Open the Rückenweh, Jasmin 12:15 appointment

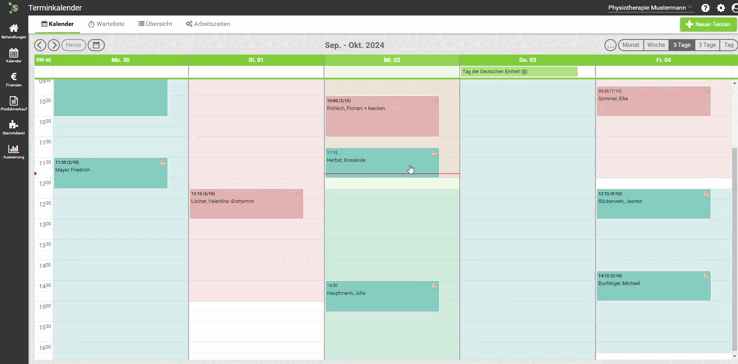tap(654, 204)
